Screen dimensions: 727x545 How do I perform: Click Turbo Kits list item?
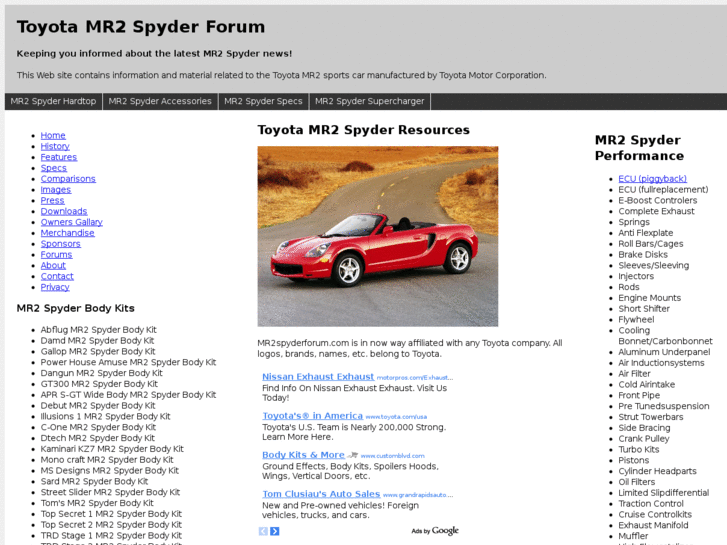point(639,449)
